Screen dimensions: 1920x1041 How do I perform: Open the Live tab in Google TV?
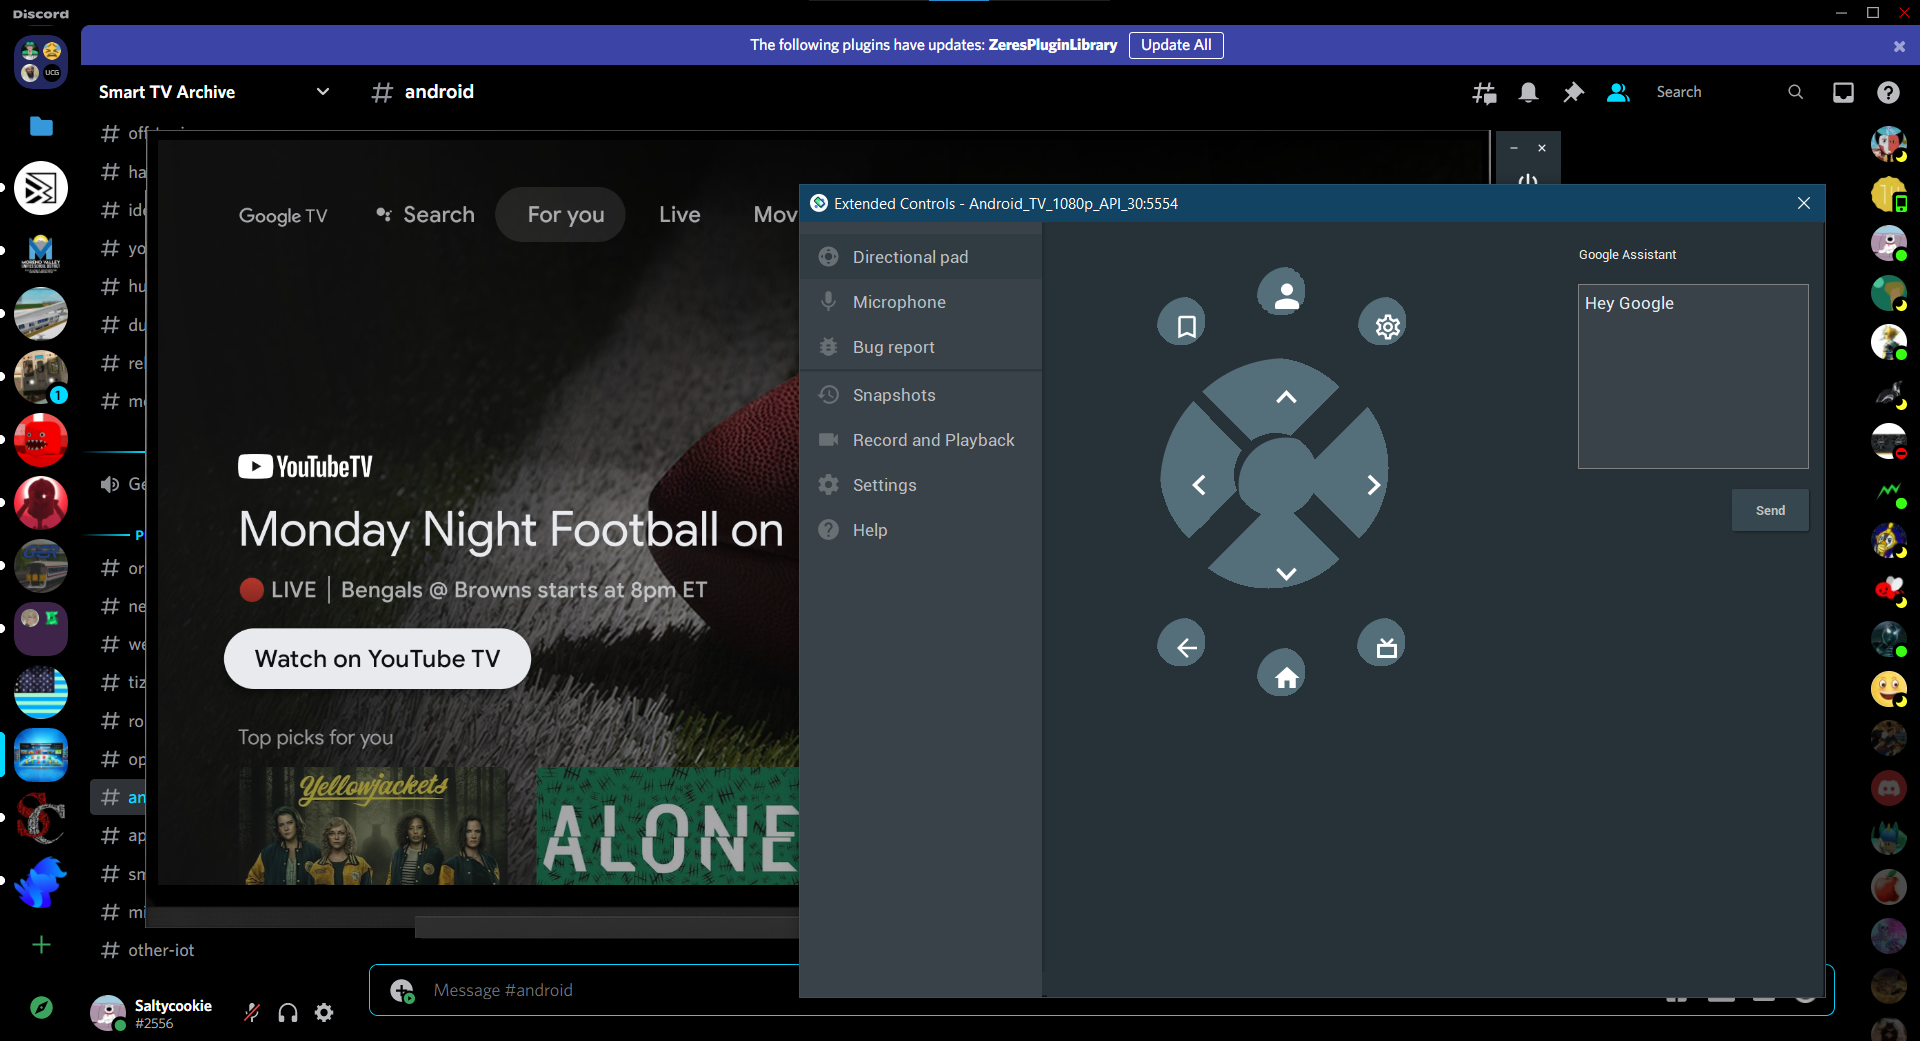tap(679, 215)
